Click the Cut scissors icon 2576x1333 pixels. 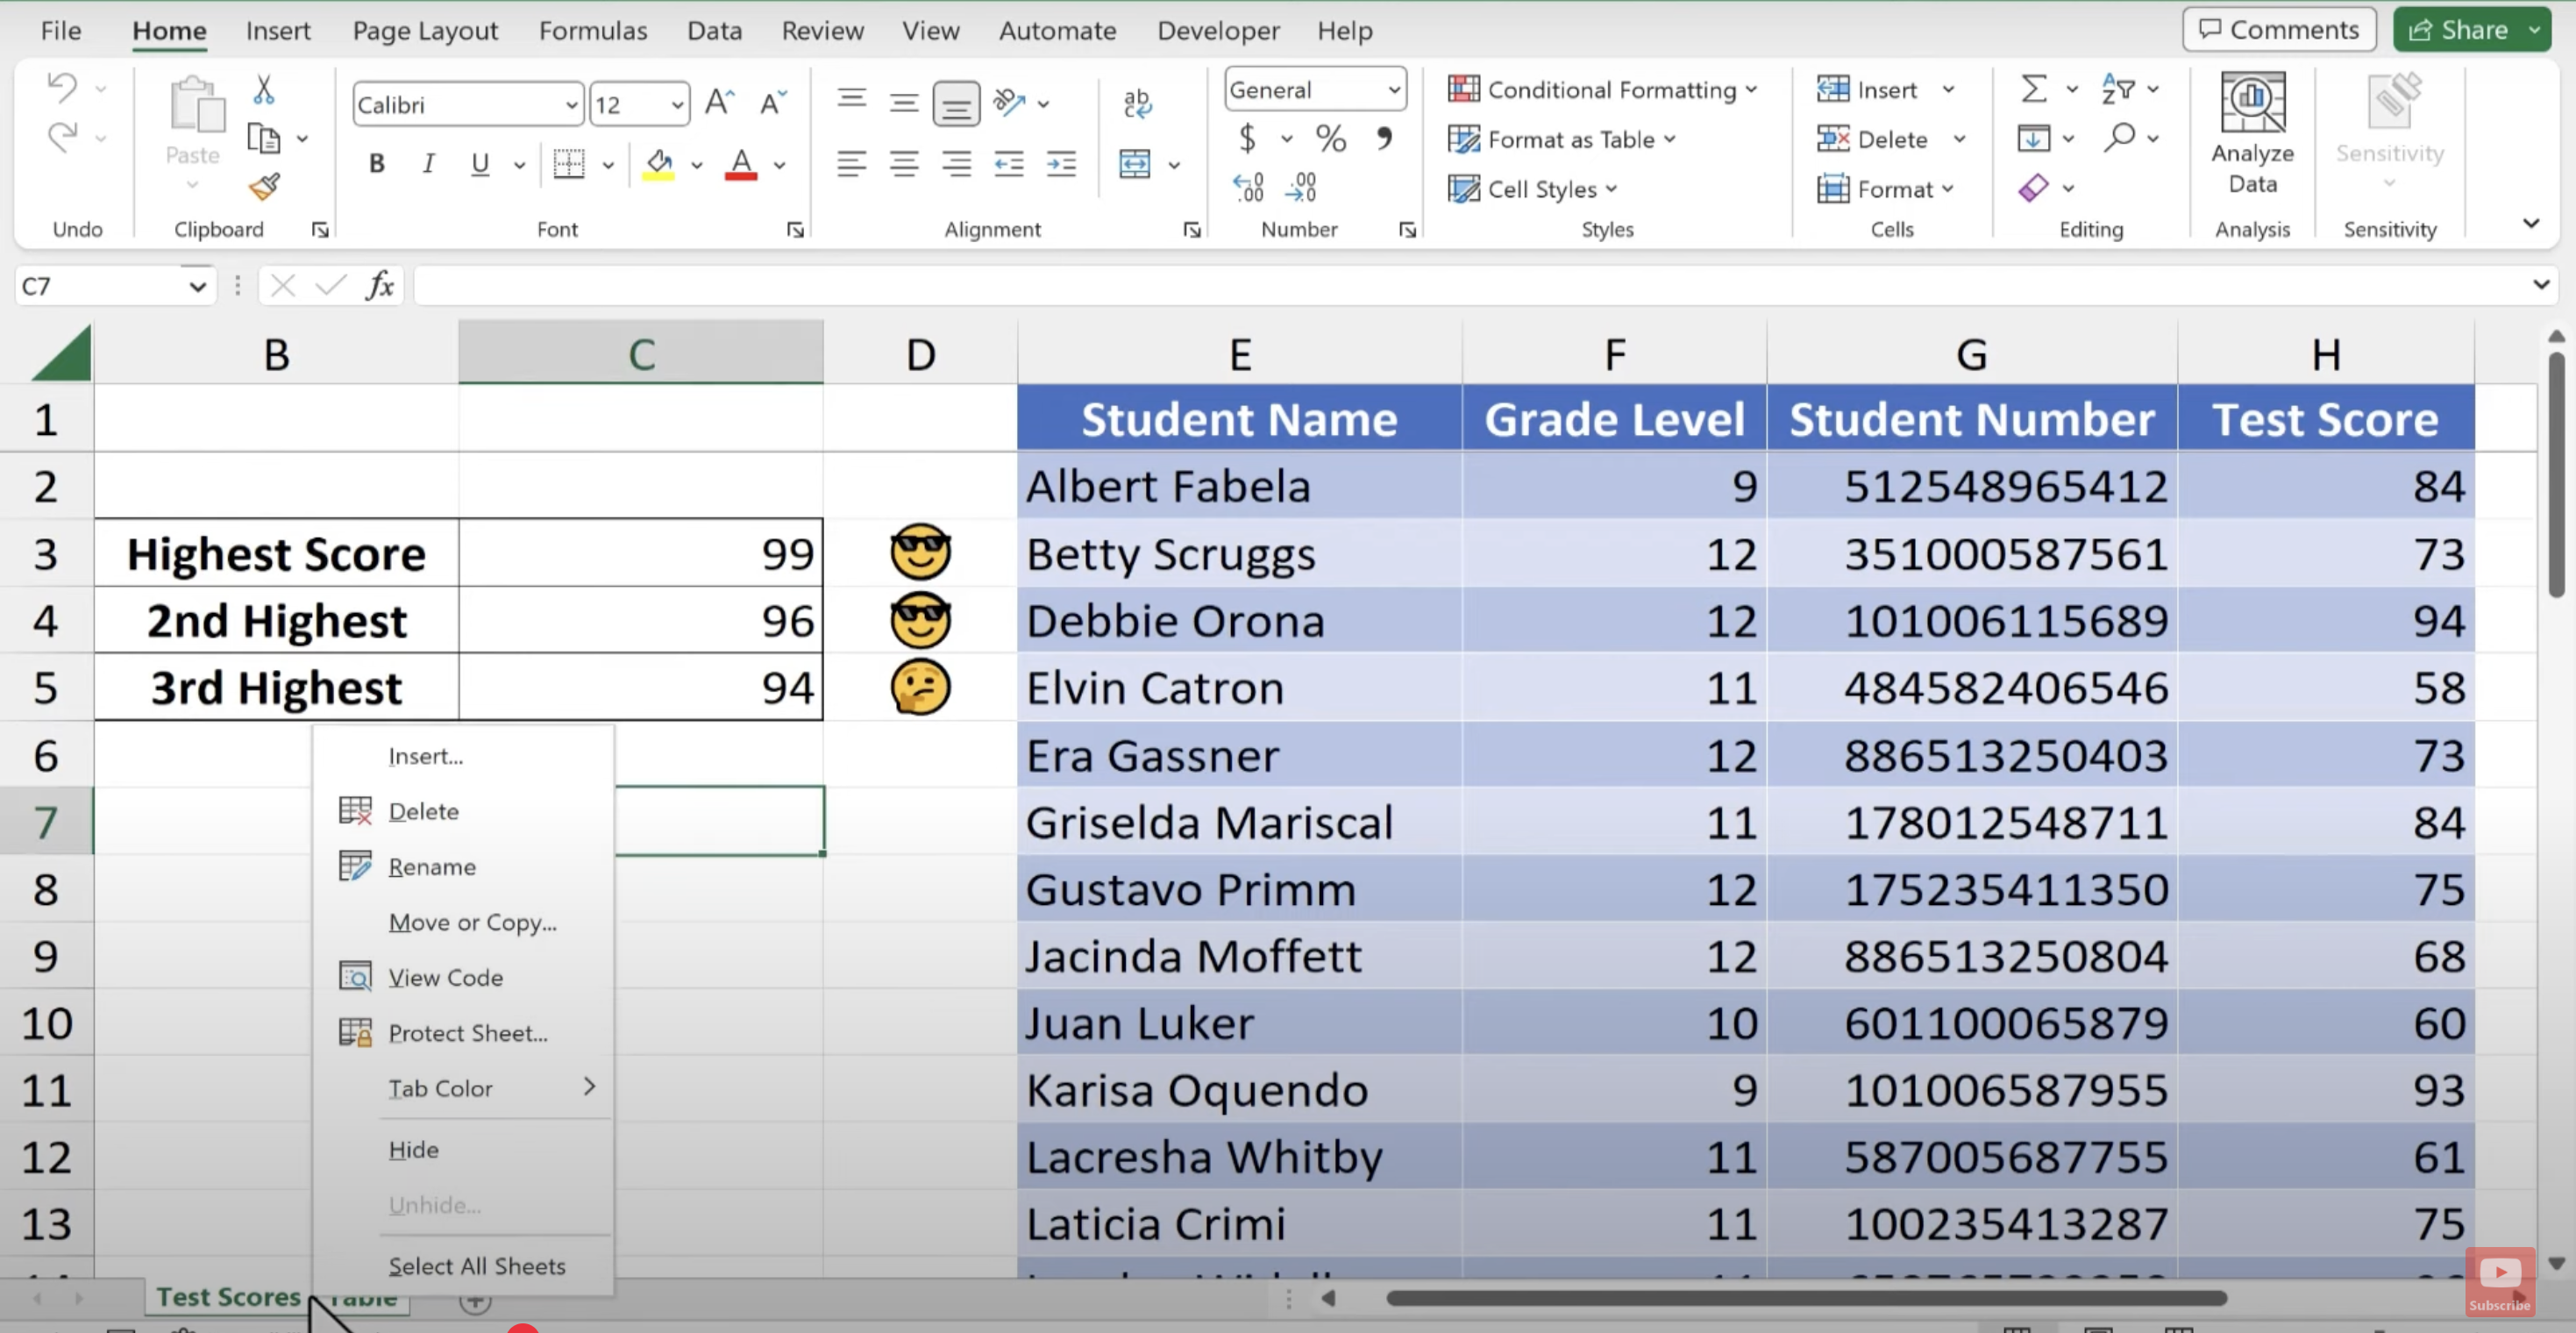(x=264, y=90)
